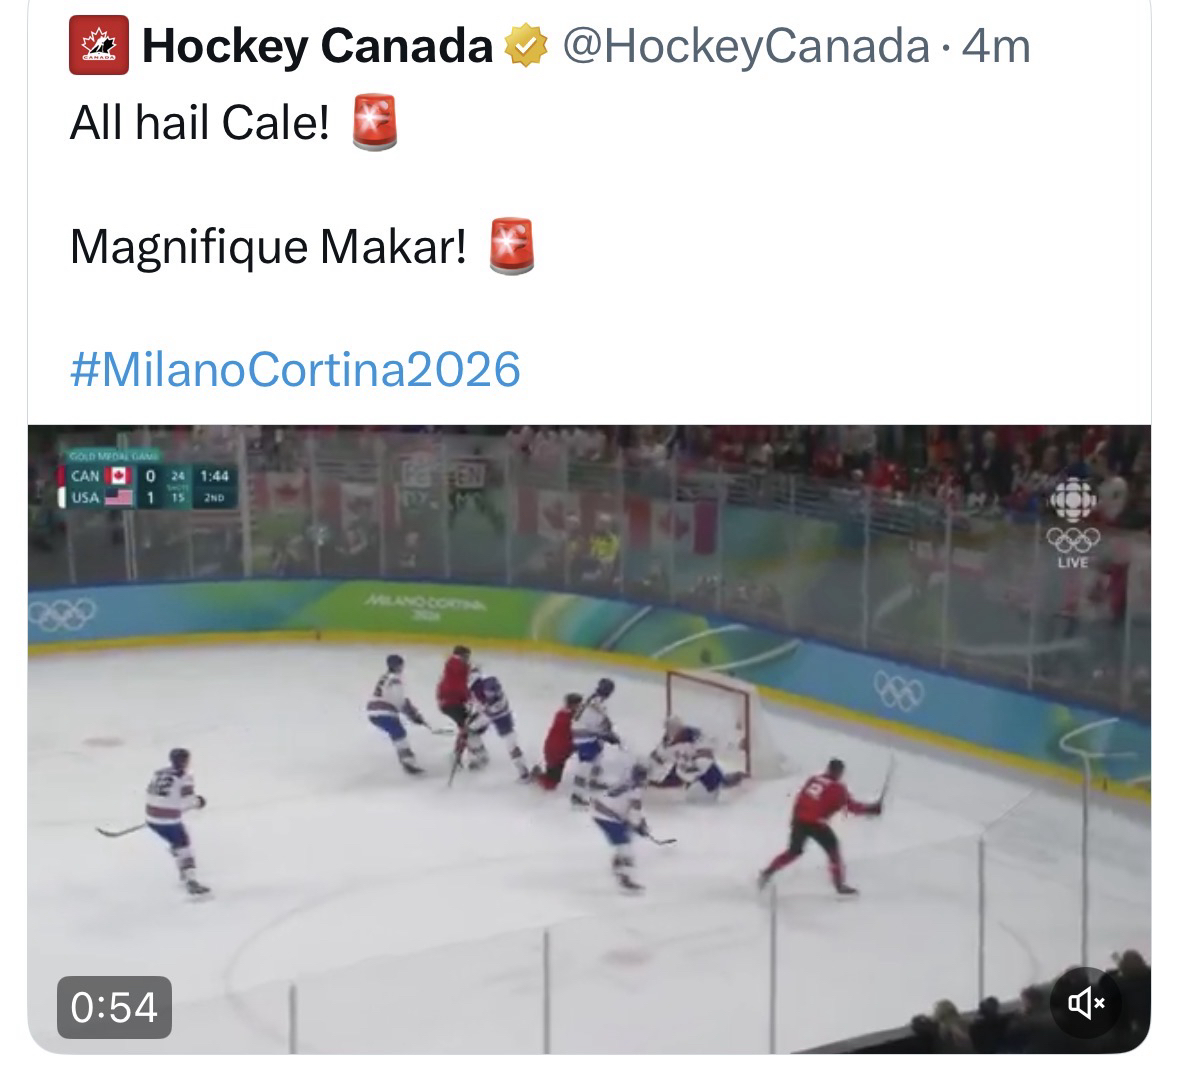The image size is (1179, 1070).
Task: Click the Canada flag on the scoreboard
Action: [x=119, y=476]
